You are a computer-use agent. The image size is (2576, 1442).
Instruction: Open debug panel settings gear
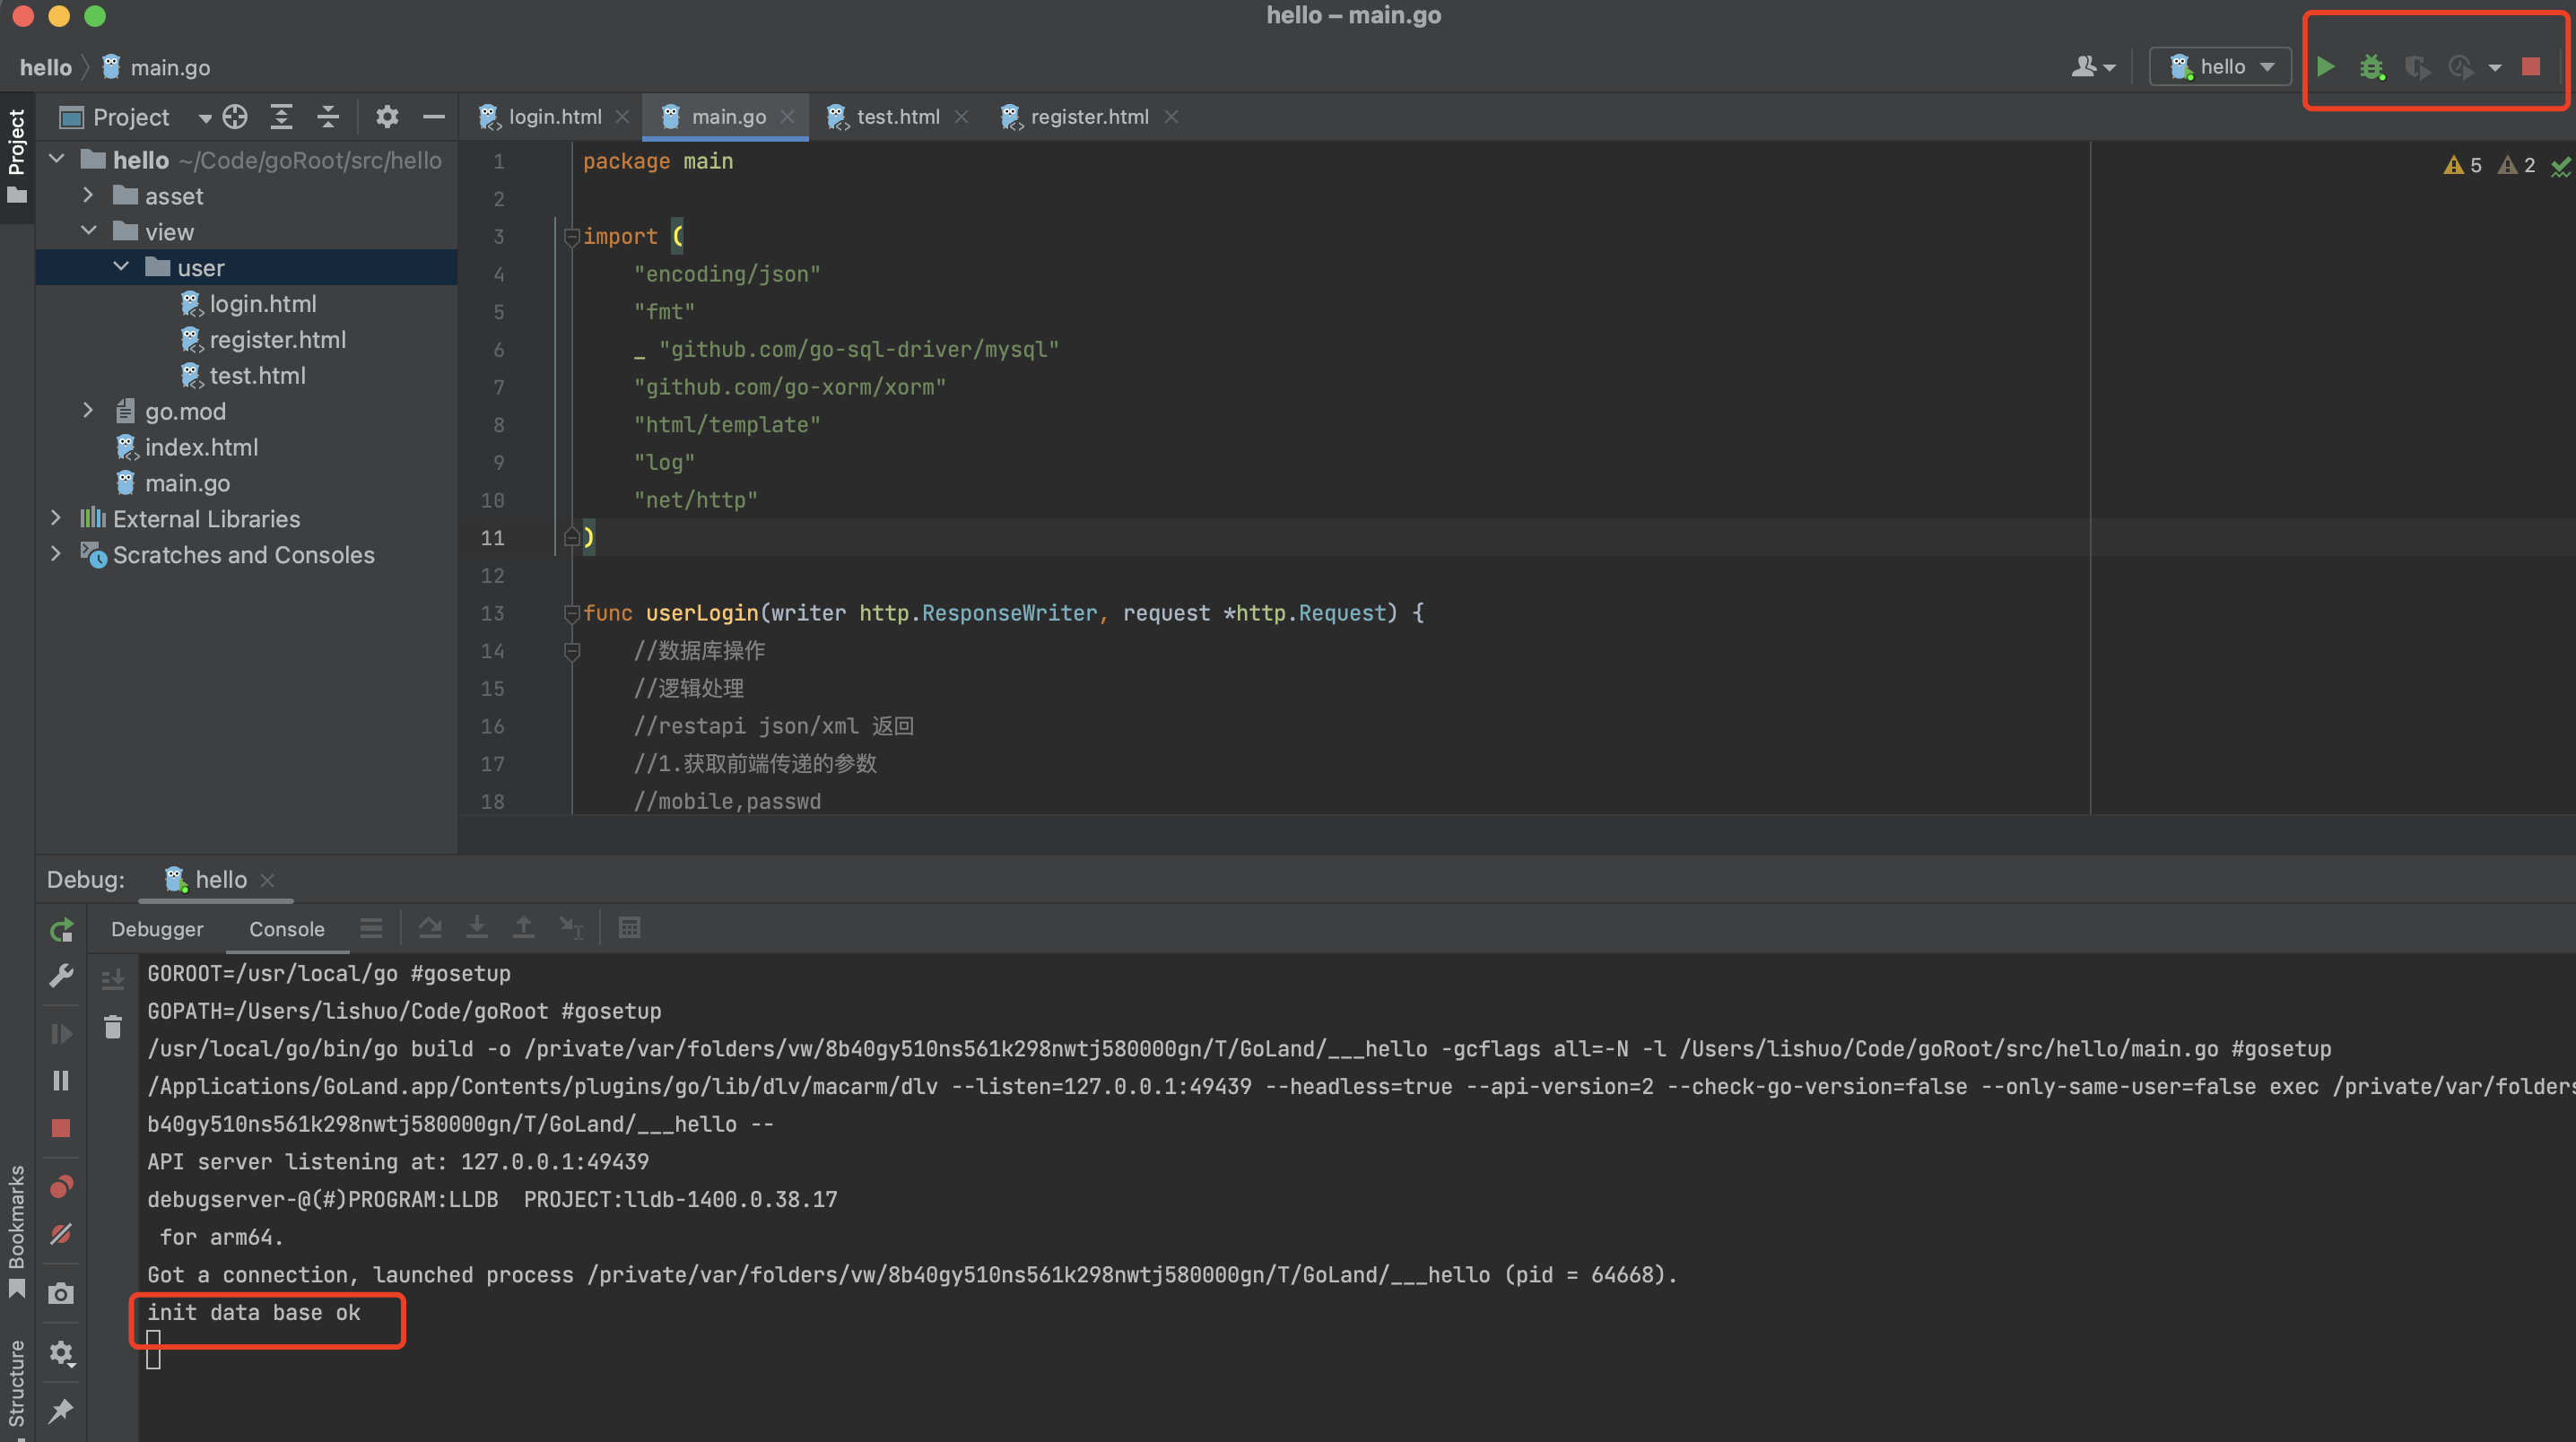[61, 1353]
